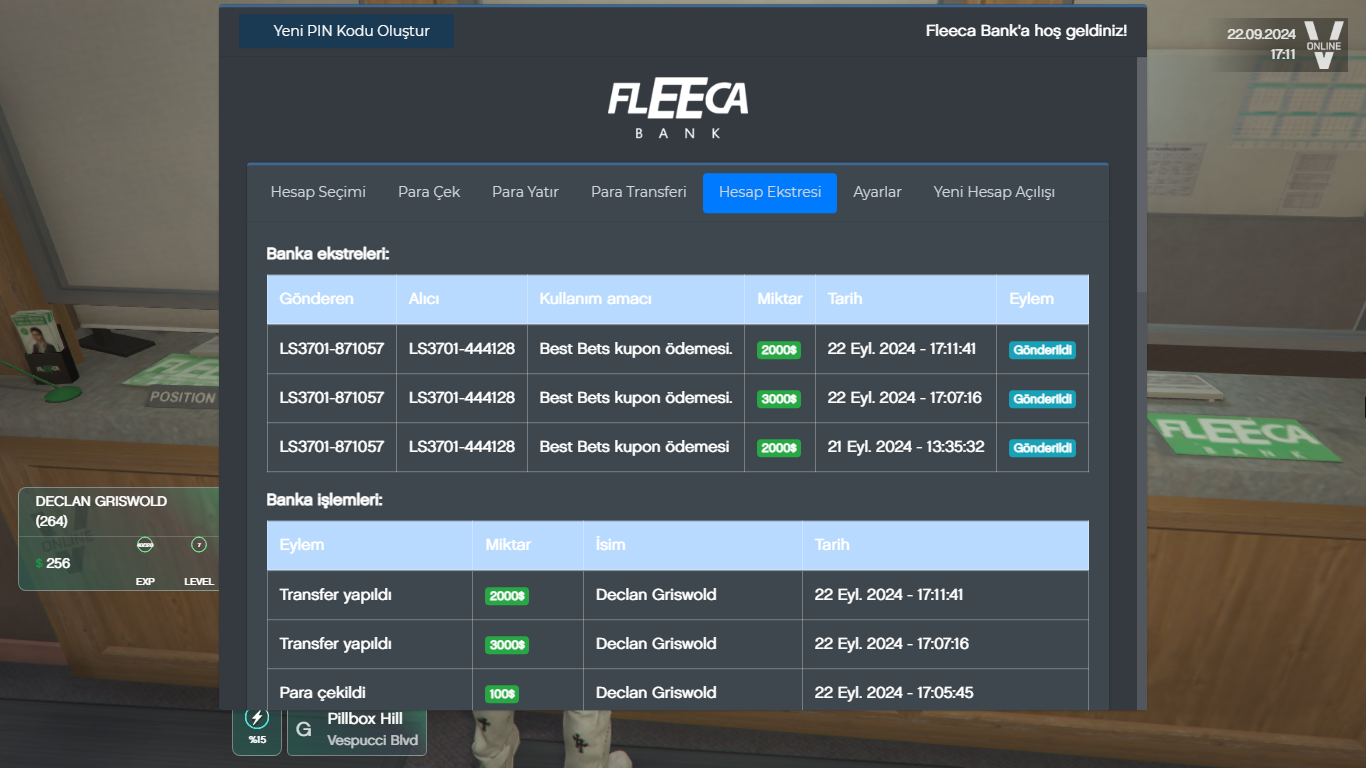Click 'Best Bets kupon ödemesi.' in 17:11:41 row

[636, 349]
